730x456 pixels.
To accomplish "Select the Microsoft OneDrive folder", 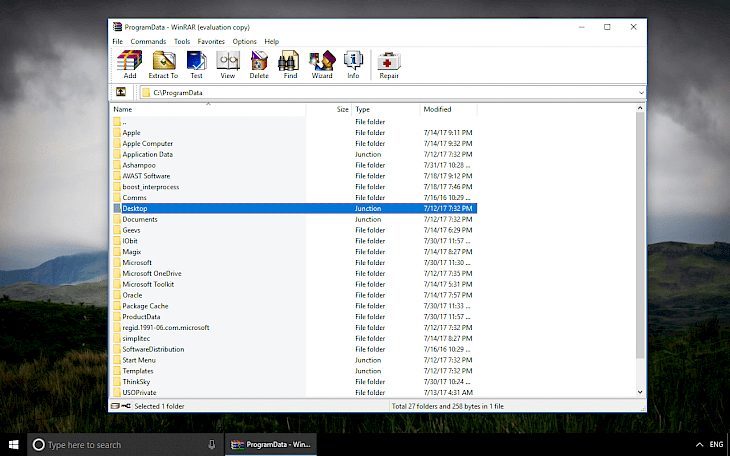I will point(294,273).
